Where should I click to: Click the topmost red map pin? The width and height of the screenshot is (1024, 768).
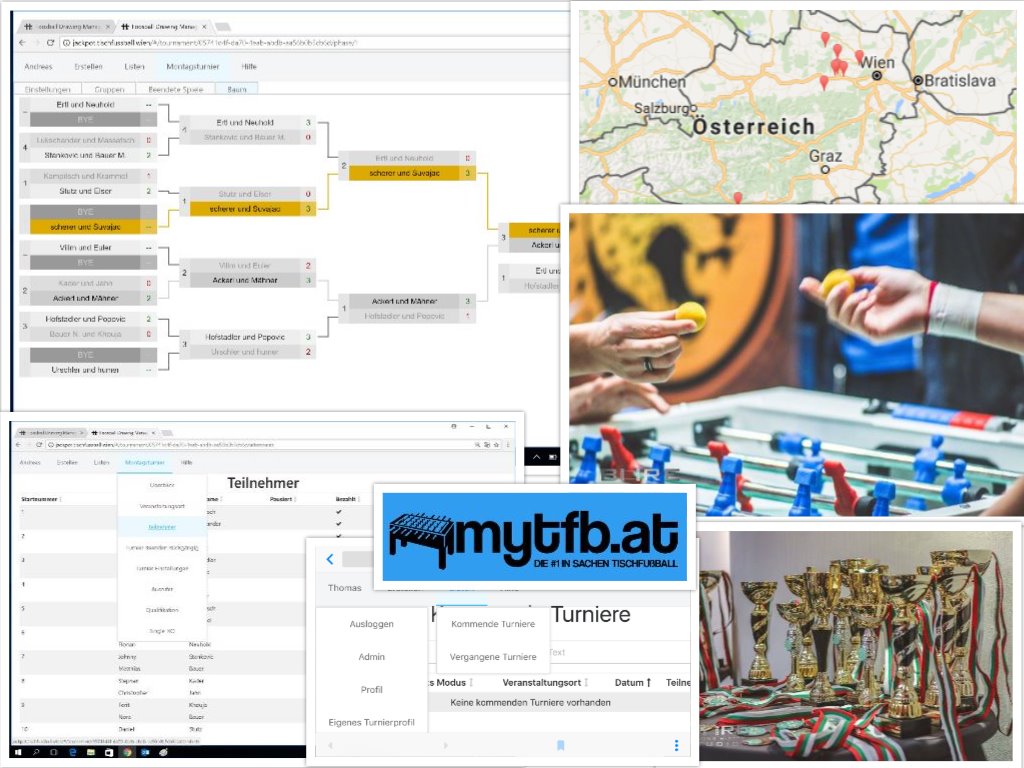click(825, 39)
